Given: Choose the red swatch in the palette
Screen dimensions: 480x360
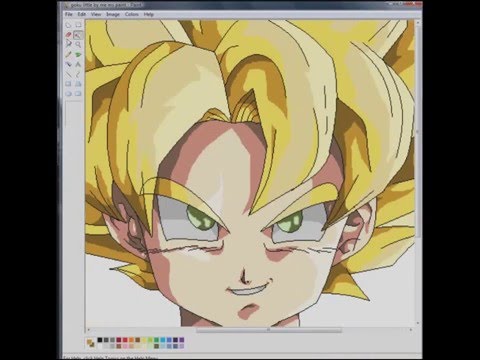Looking at the screenshot, I should (x=125, y=340).
